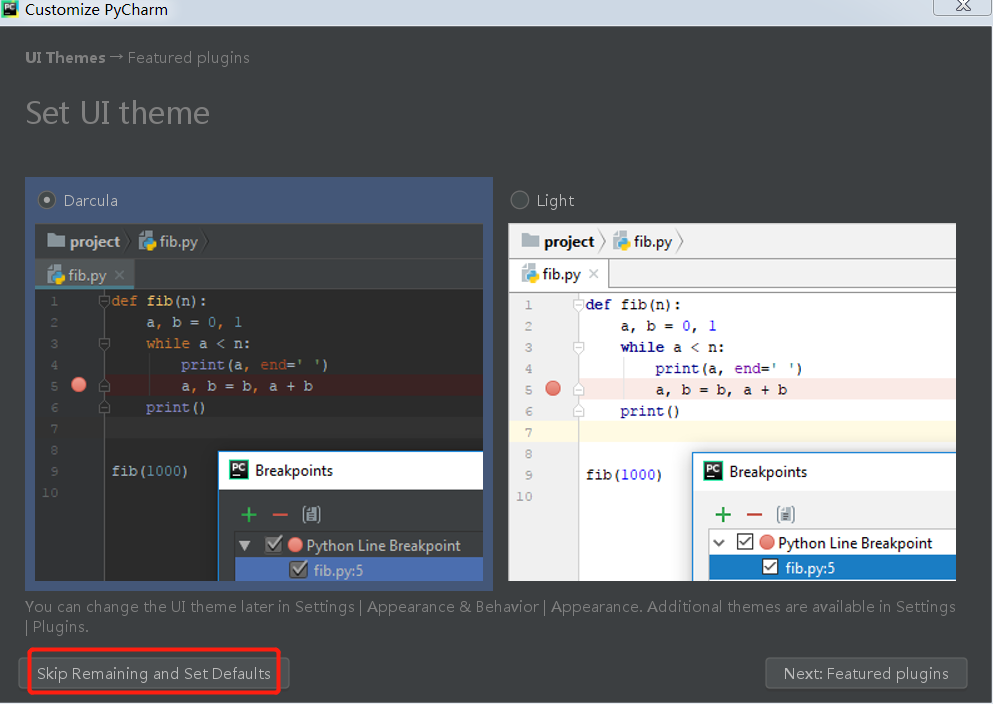993x704 pixels.
Task: Go to Next: Featured plugins
Action: 866,673
